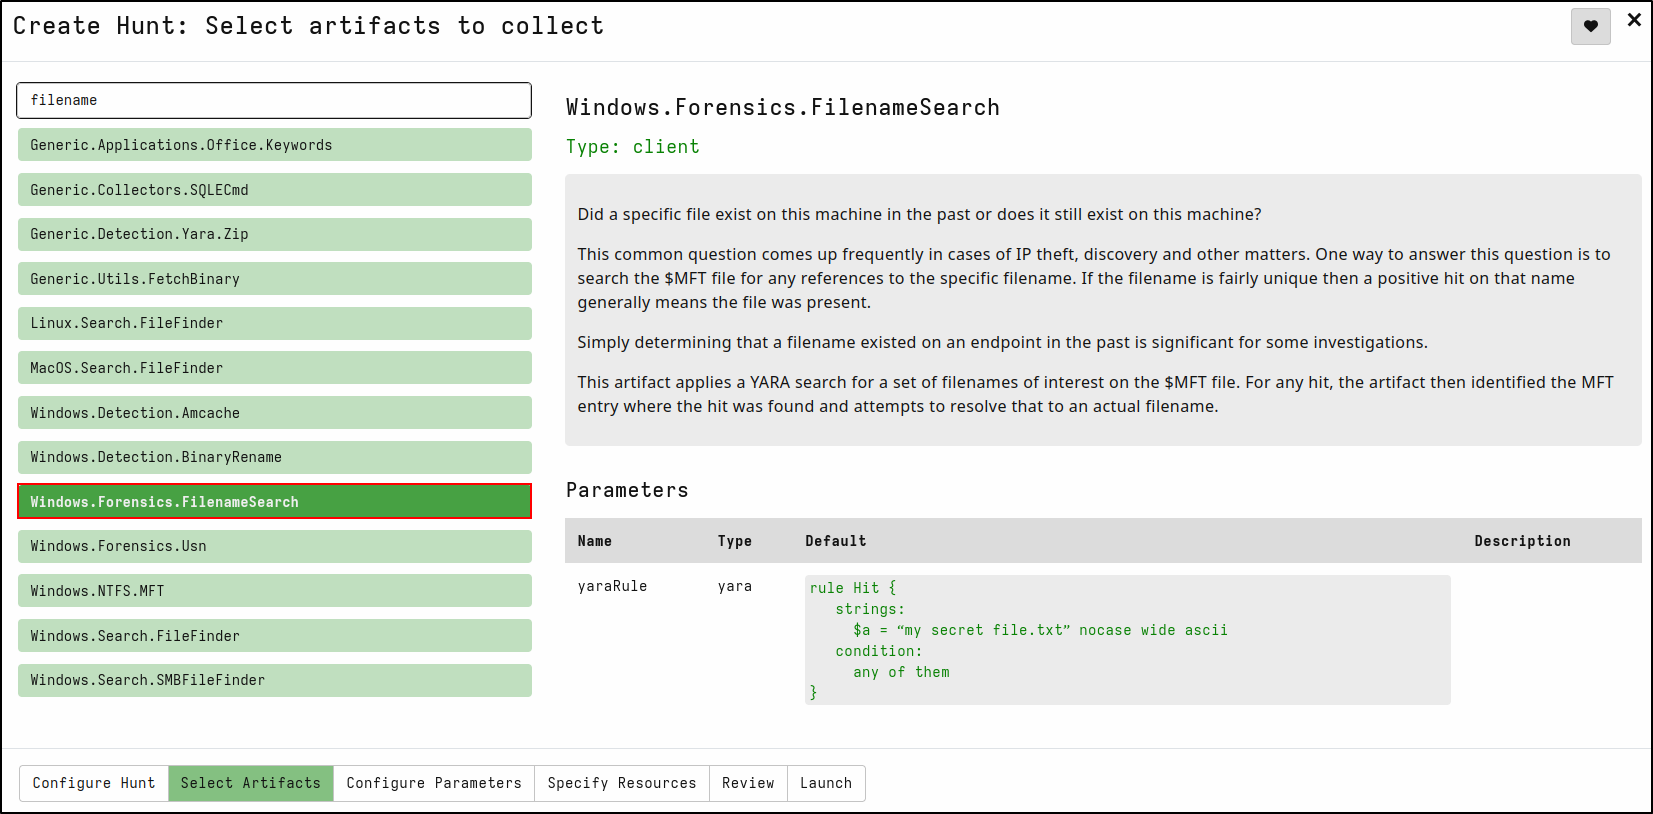This screenshot has width=1653, height=814.
Task: Open the Configure Parameters step
Action: (x=434, y=783)
